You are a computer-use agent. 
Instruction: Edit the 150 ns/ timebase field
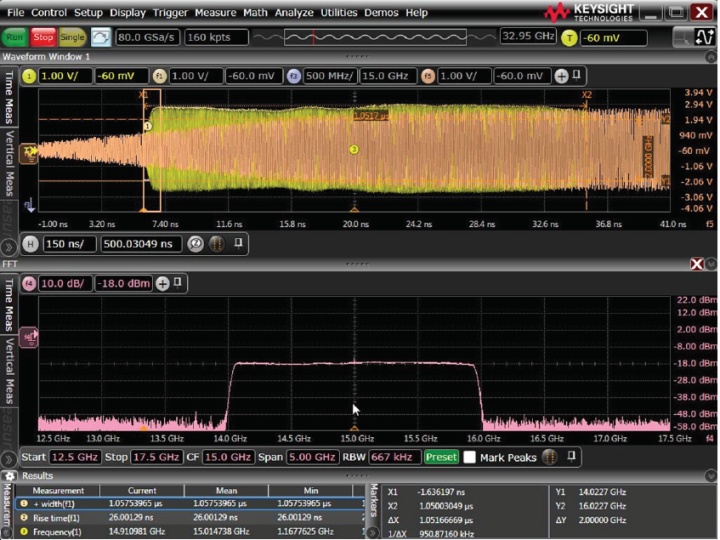69,244
